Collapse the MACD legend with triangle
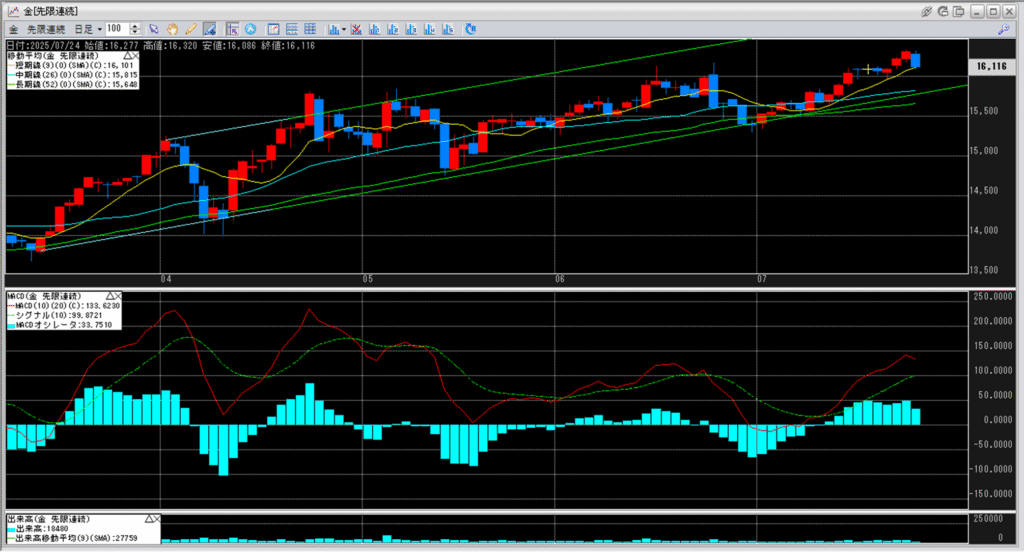The height and width of the screenshot is (552, 1024). pyautogui.click(x=109, y=296)
